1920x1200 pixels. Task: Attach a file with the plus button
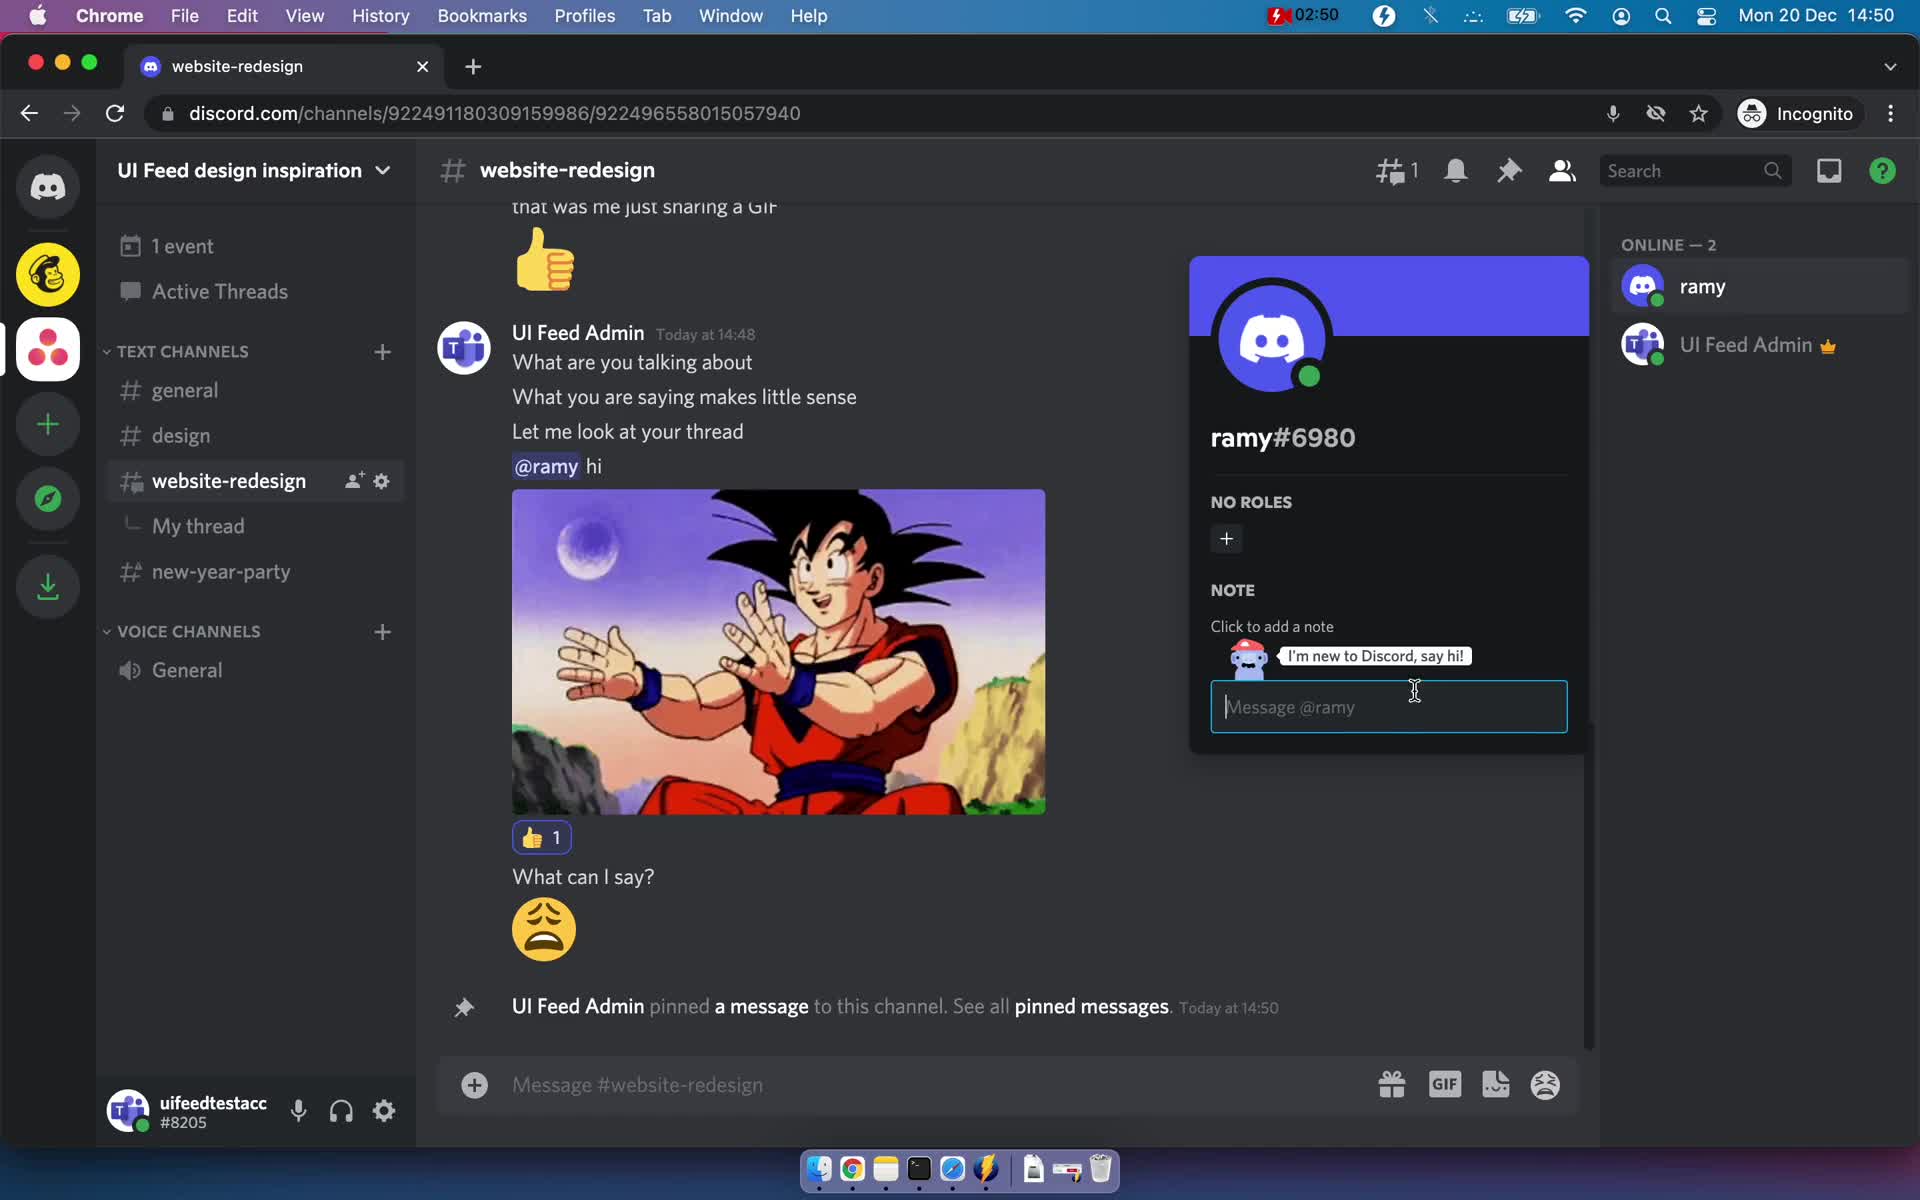pos(474,1085)
